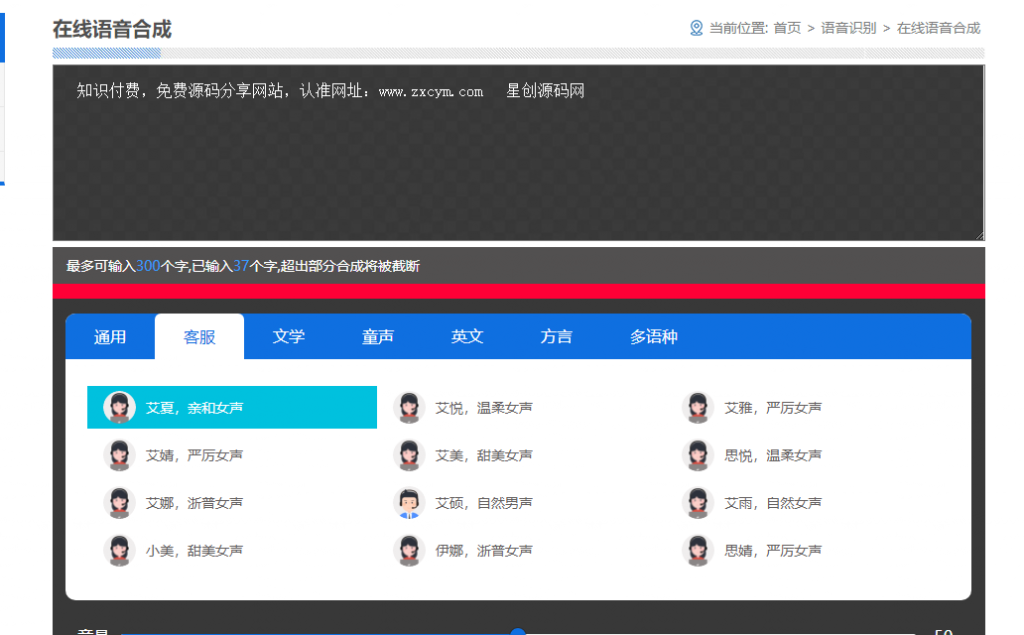Switch to the 通用 voice tab

click(x=110, y=337)
